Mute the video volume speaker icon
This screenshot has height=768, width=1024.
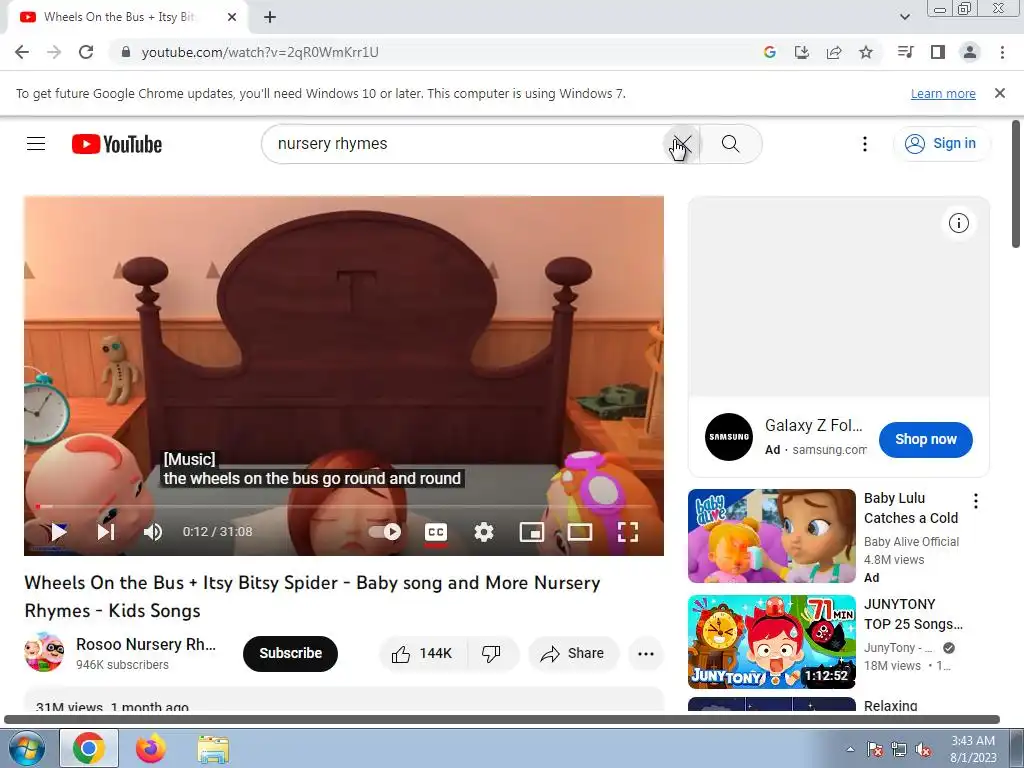153,532
